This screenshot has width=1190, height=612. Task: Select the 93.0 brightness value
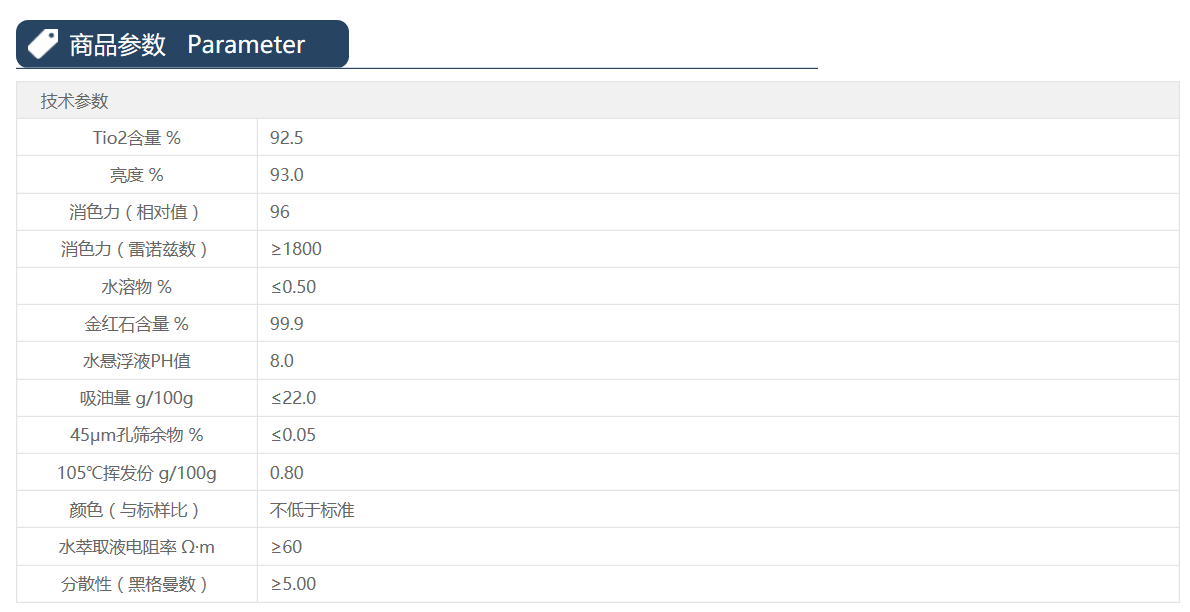pyautogui.click(x=286, y=175)
